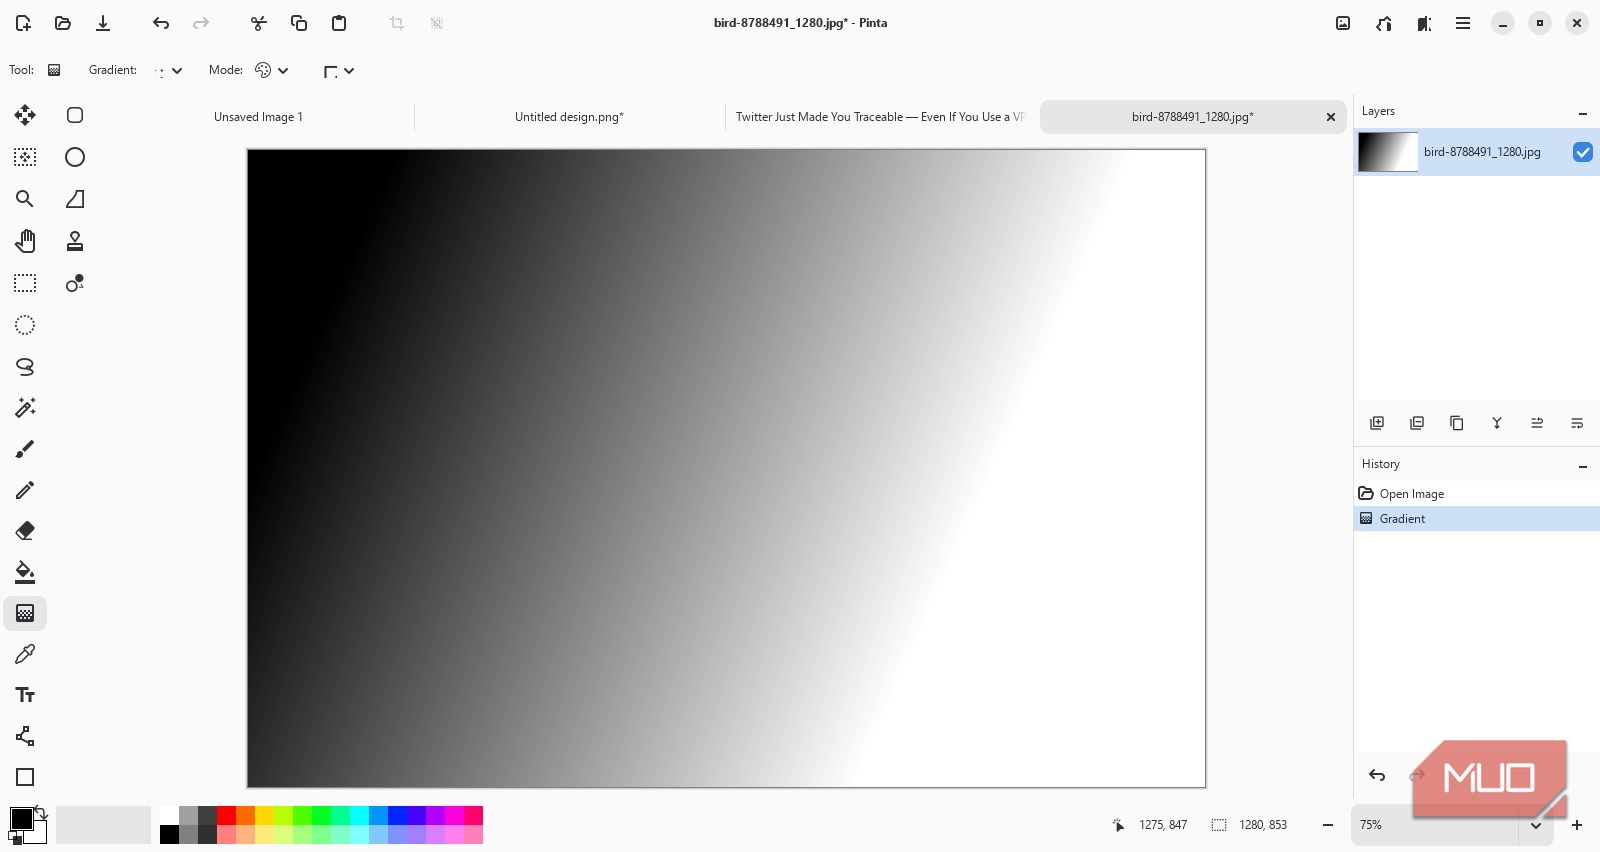
Task: Select the Move Selected tool
Action: (x=25, y=115)
